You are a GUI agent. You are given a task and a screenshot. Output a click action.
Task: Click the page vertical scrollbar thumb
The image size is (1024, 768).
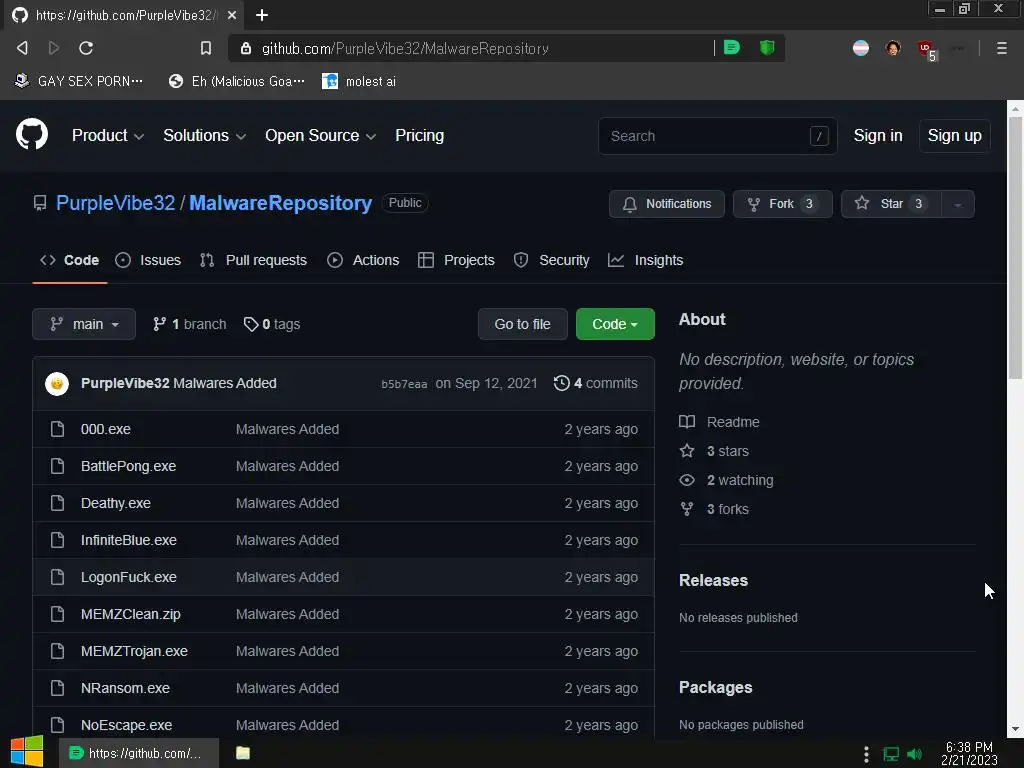tap(1015, 248)
